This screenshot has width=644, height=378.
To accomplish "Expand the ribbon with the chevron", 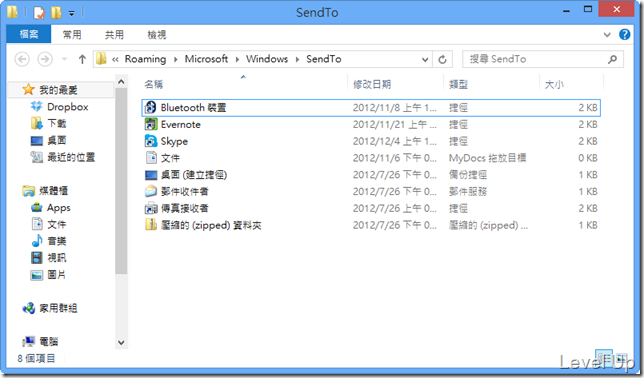I will click(x=607, y=35).
